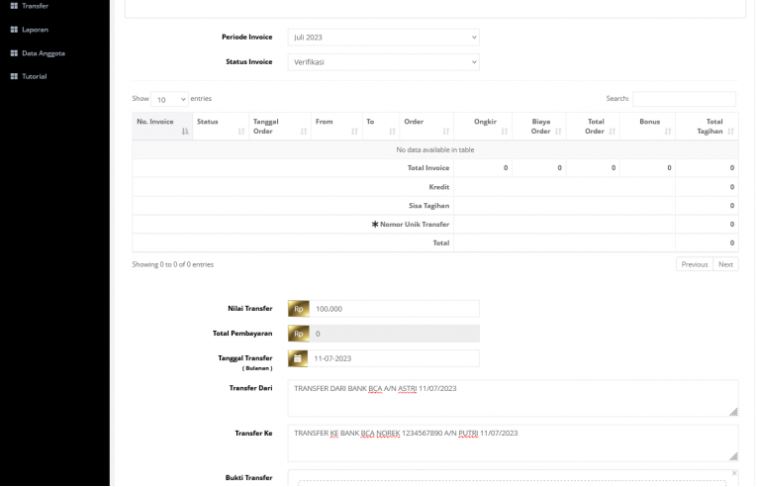Expand the Status Invoice dropdown
Screen dimensions: 757x487
pyautogui.click(x=383, y=62)
